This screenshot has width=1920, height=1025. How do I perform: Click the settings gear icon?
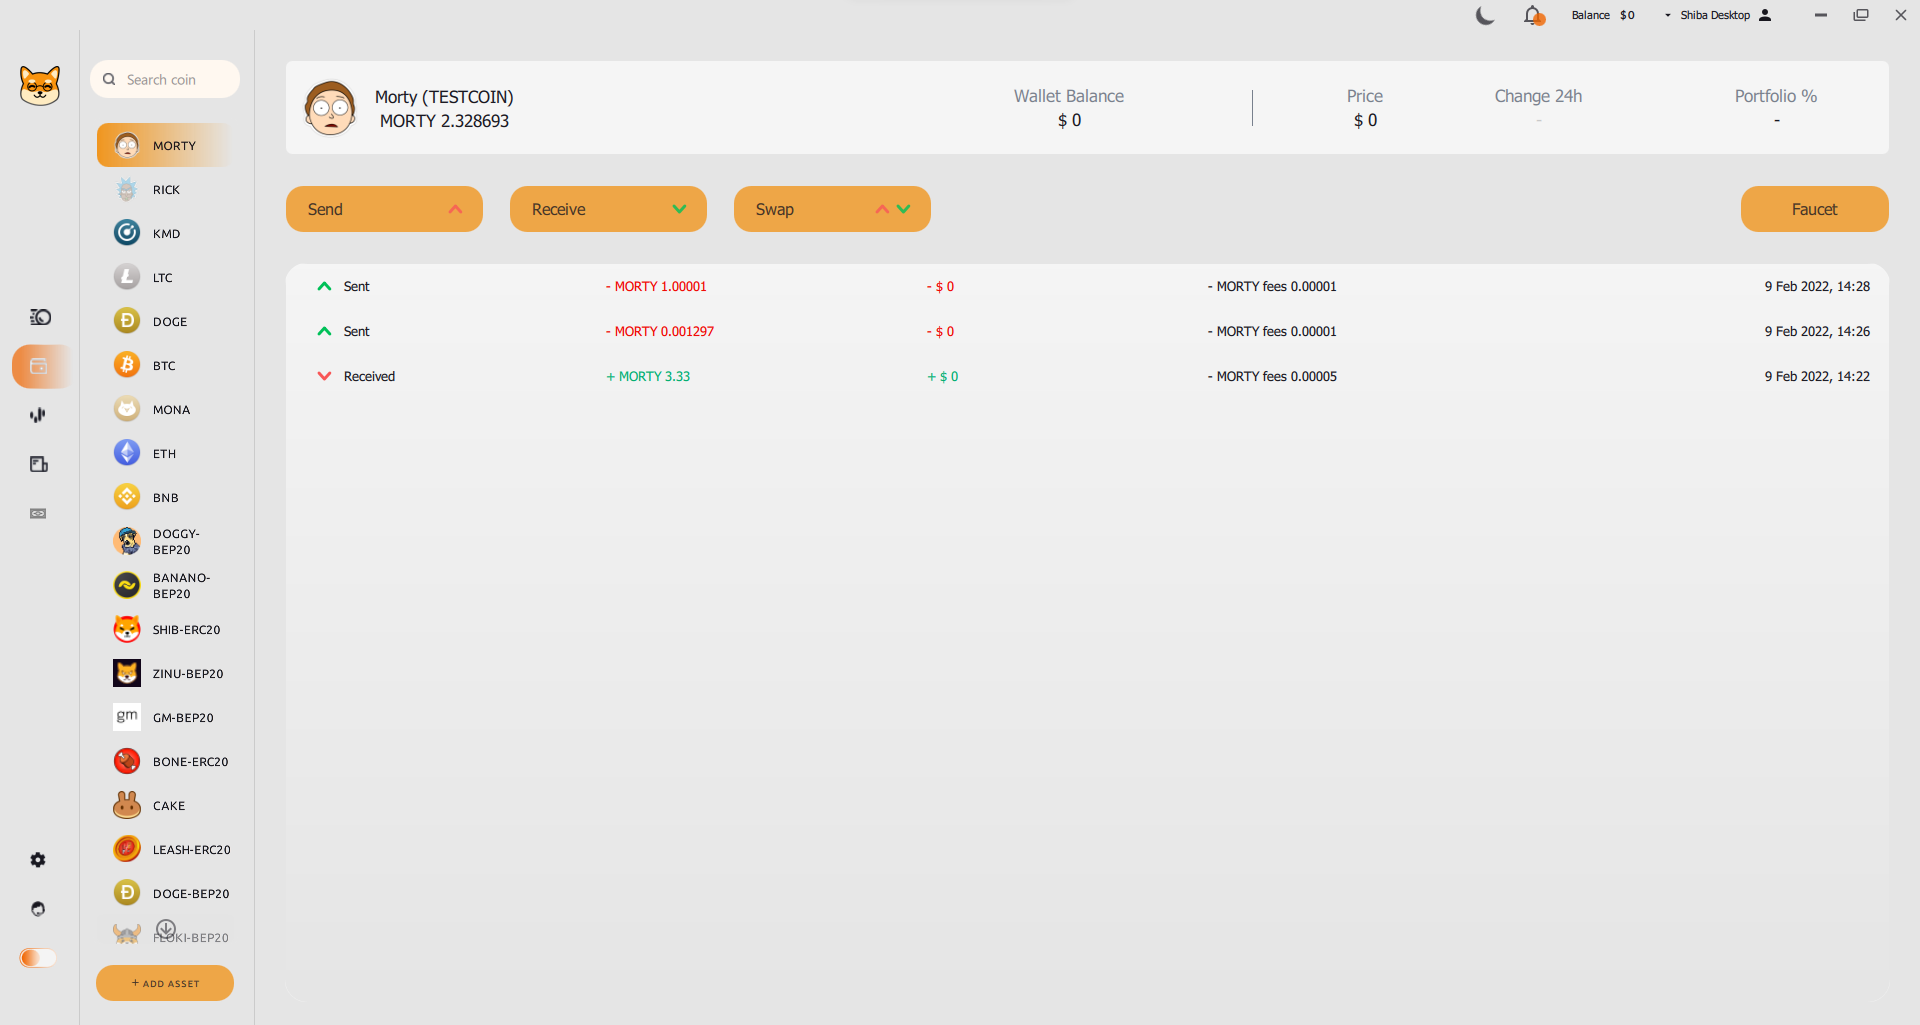[x=38, y=860]
